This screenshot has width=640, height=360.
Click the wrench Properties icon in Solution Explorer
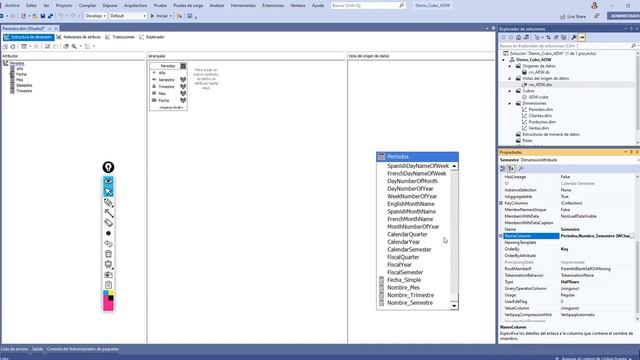point(574,37)
